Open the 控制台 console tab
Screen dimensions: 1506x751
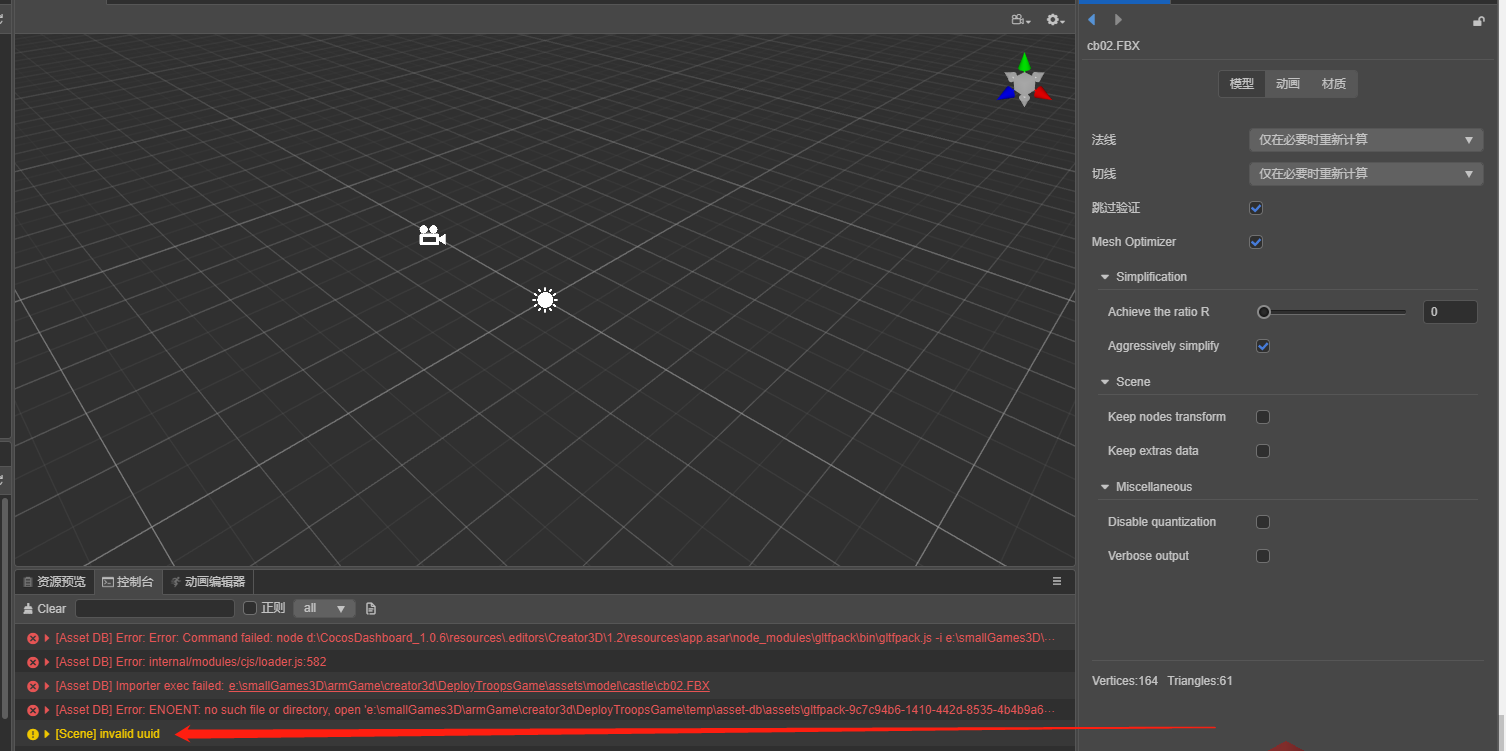(x=129, y=581)
